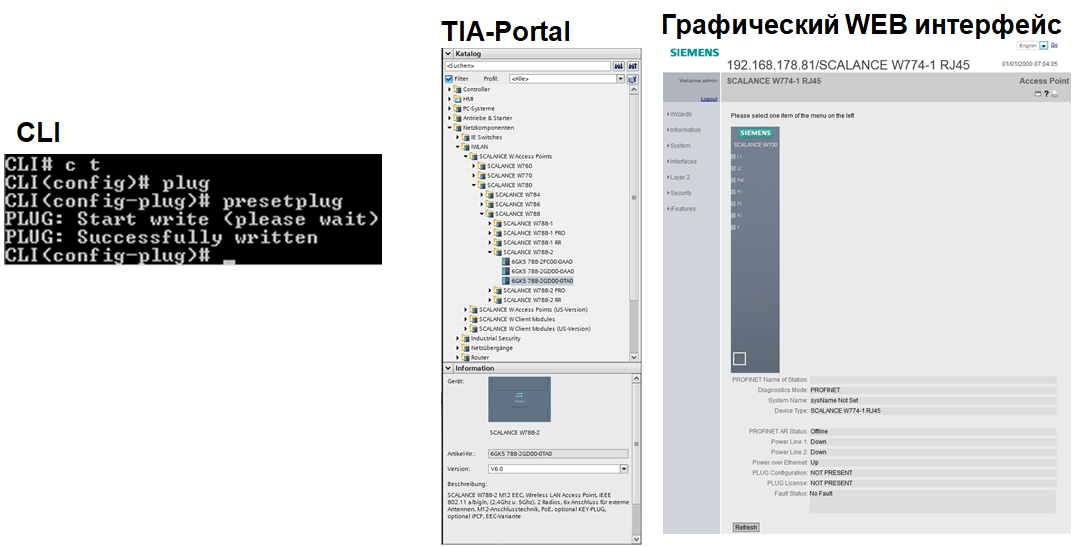Click the Logout link
Image resolution: width=1082 pixels, height=547 pixels.
709,99
